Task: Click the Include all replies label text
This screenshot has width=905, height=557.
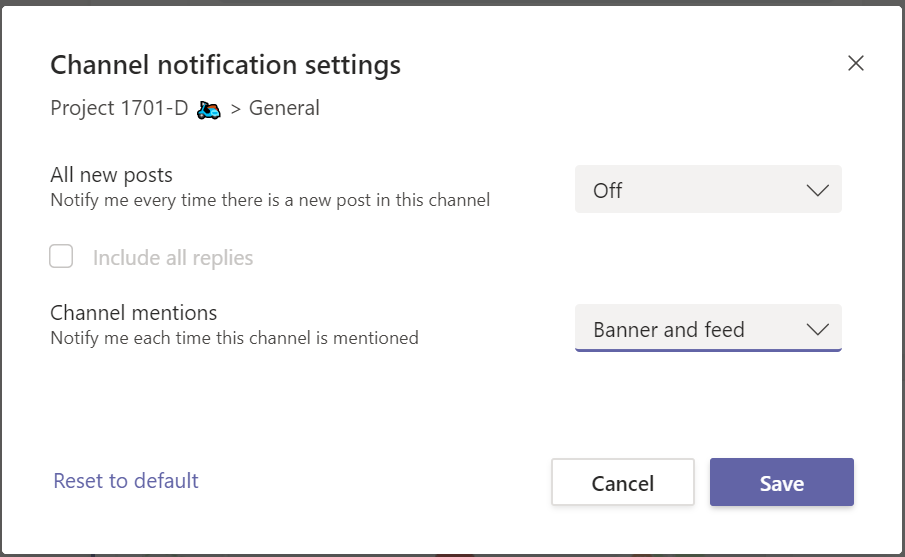Action: pyautogui.click(x=173, y=258)
